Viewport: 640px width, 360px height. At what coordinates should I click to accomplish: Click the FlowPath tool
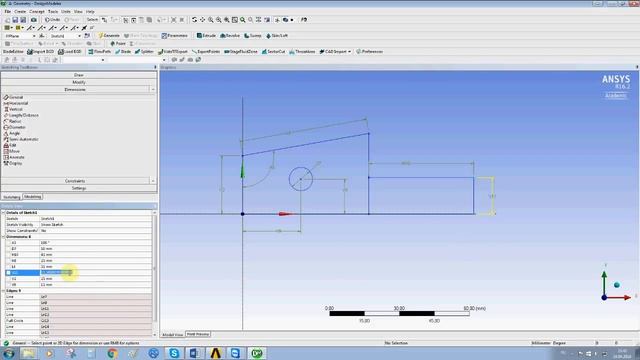pyautogui.click(x=100, y=52)
